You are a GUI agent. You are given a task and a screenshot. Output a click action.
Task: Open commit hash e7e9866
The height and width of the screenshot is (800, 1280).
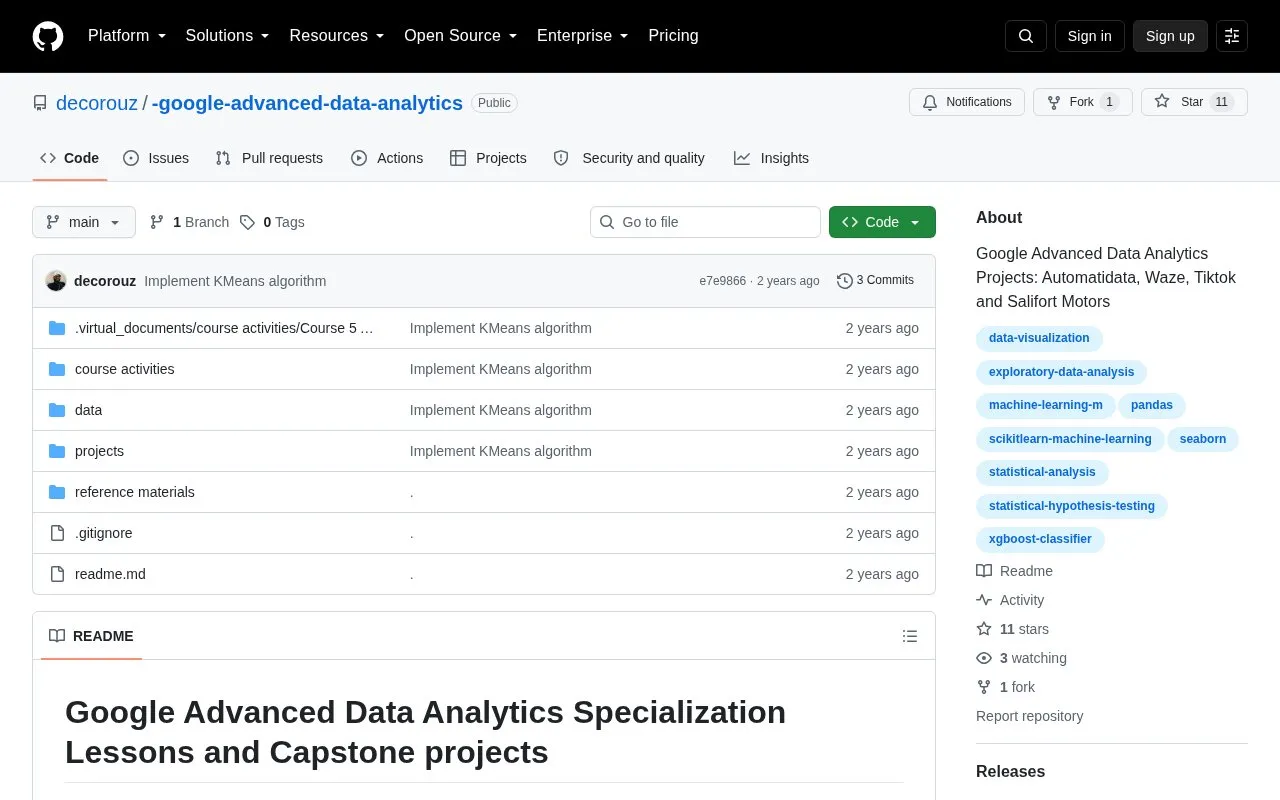click(x=722, y=281)
